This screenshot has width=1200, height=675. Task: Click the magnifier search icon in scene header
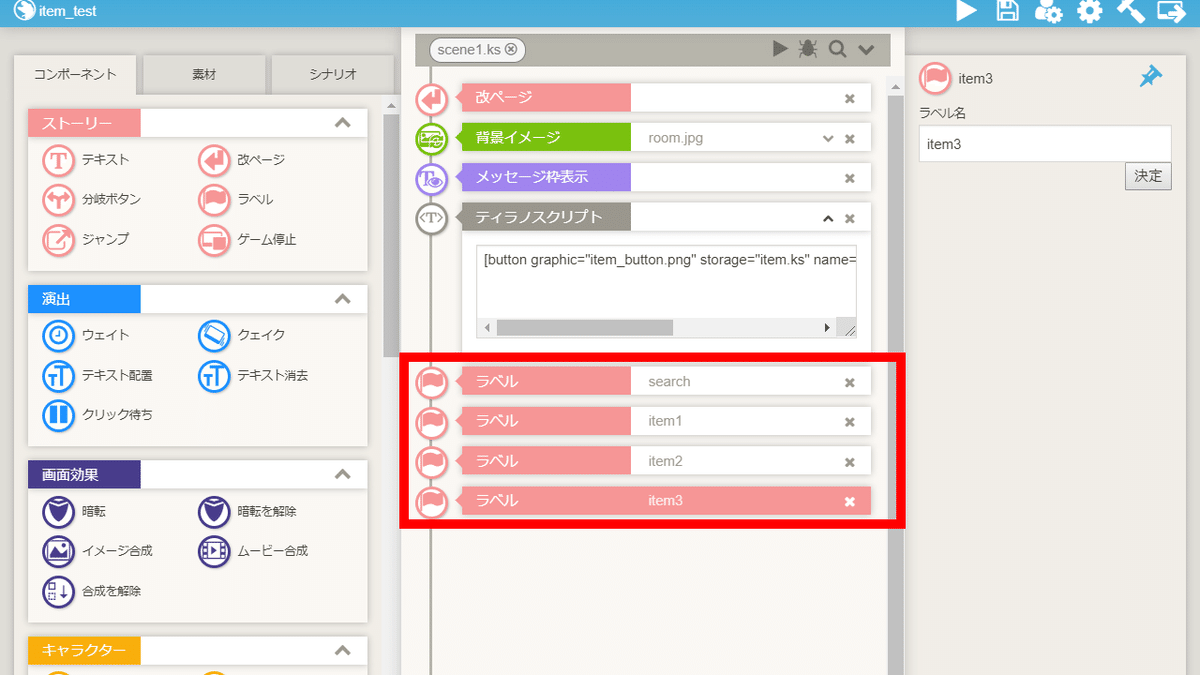coord(837,49)
